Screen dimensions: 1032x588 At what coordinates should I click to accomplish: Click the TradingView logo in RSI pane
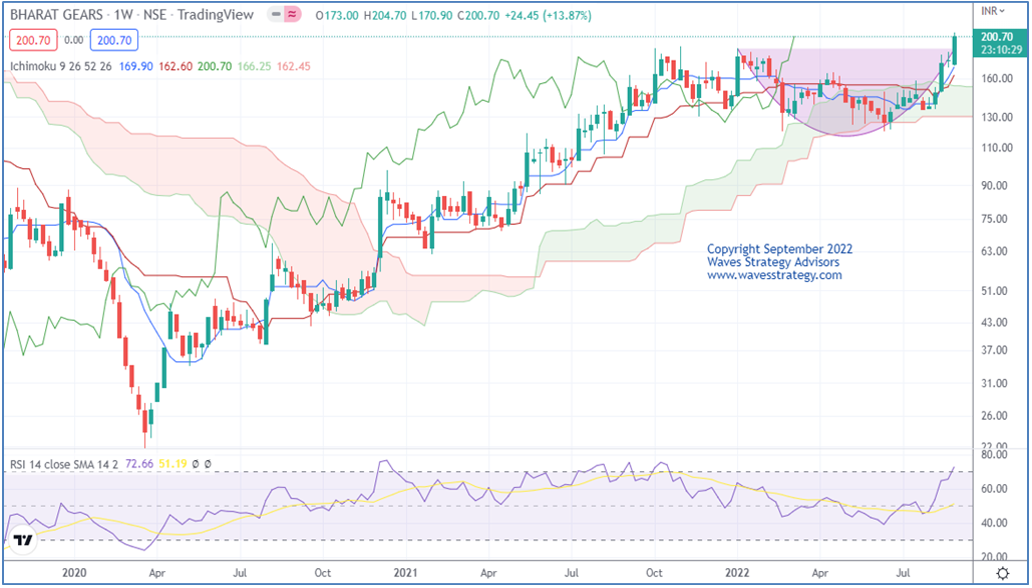tap(24, 541)
